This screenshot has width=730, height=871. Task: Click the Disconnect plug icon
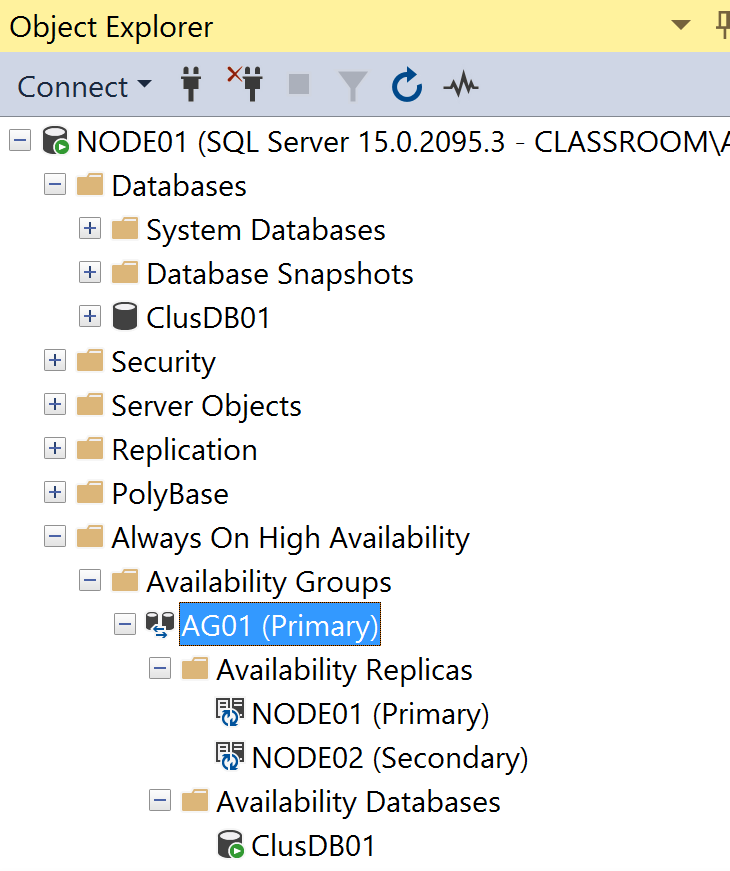tap(244, 85)
